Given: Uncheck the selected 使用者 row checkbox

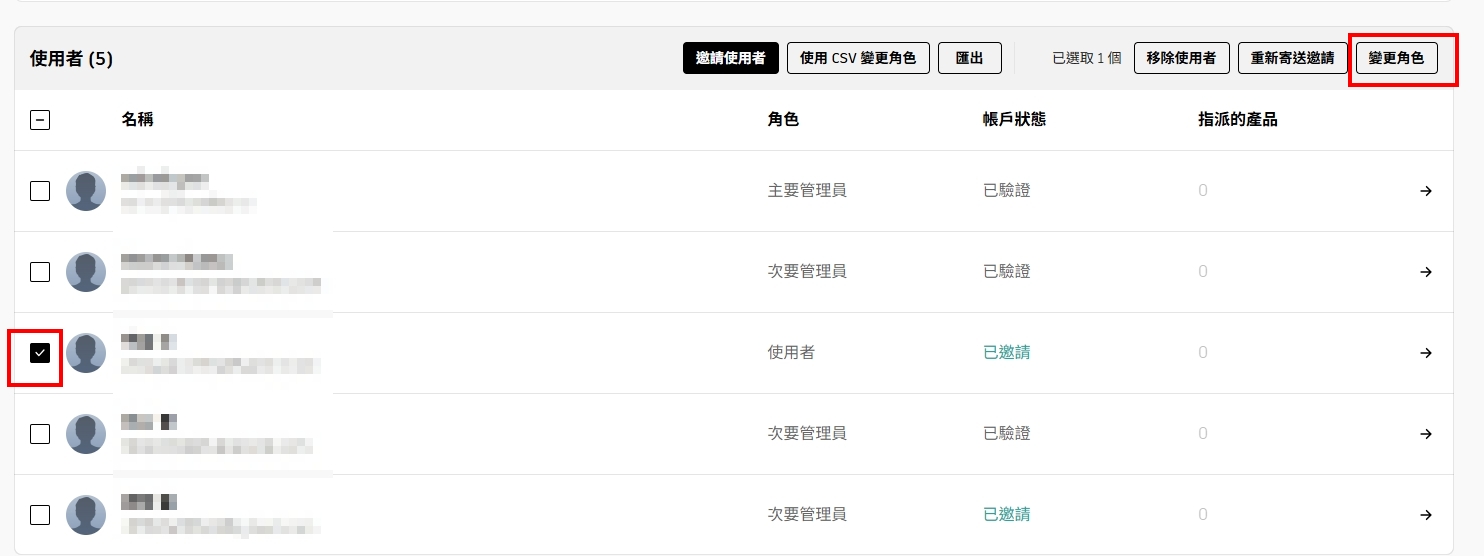Looking at the screenshot, I should 40,353.
